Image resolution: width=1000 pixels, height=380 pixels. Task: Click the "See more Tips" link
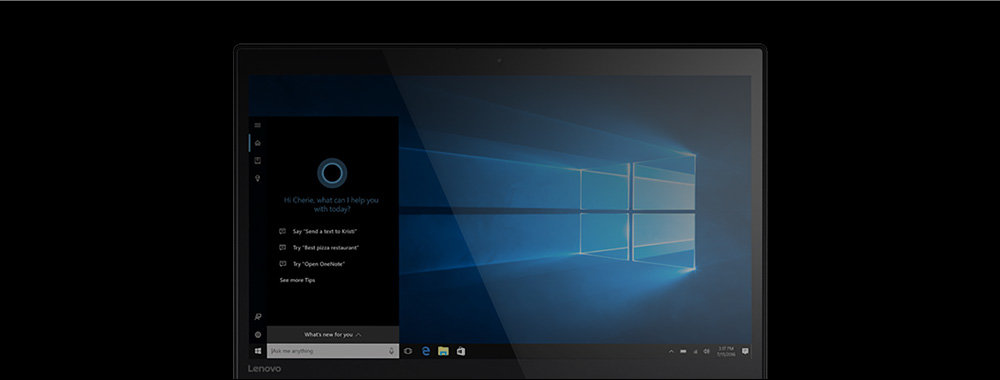tap(297, 280)
